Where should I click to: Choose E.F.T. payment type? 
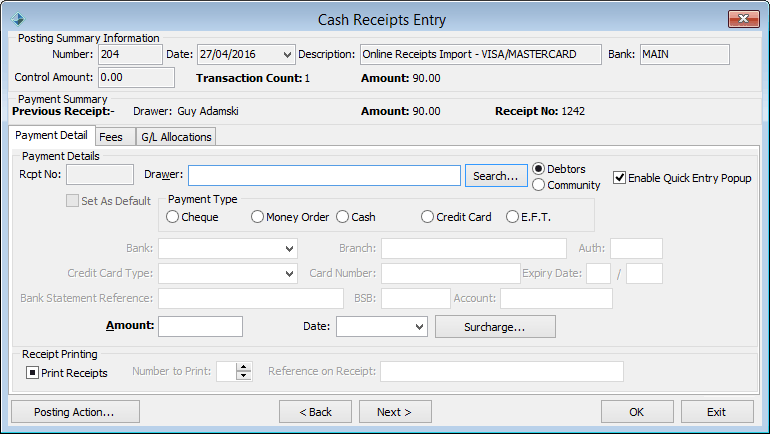[x=512, y=217]
